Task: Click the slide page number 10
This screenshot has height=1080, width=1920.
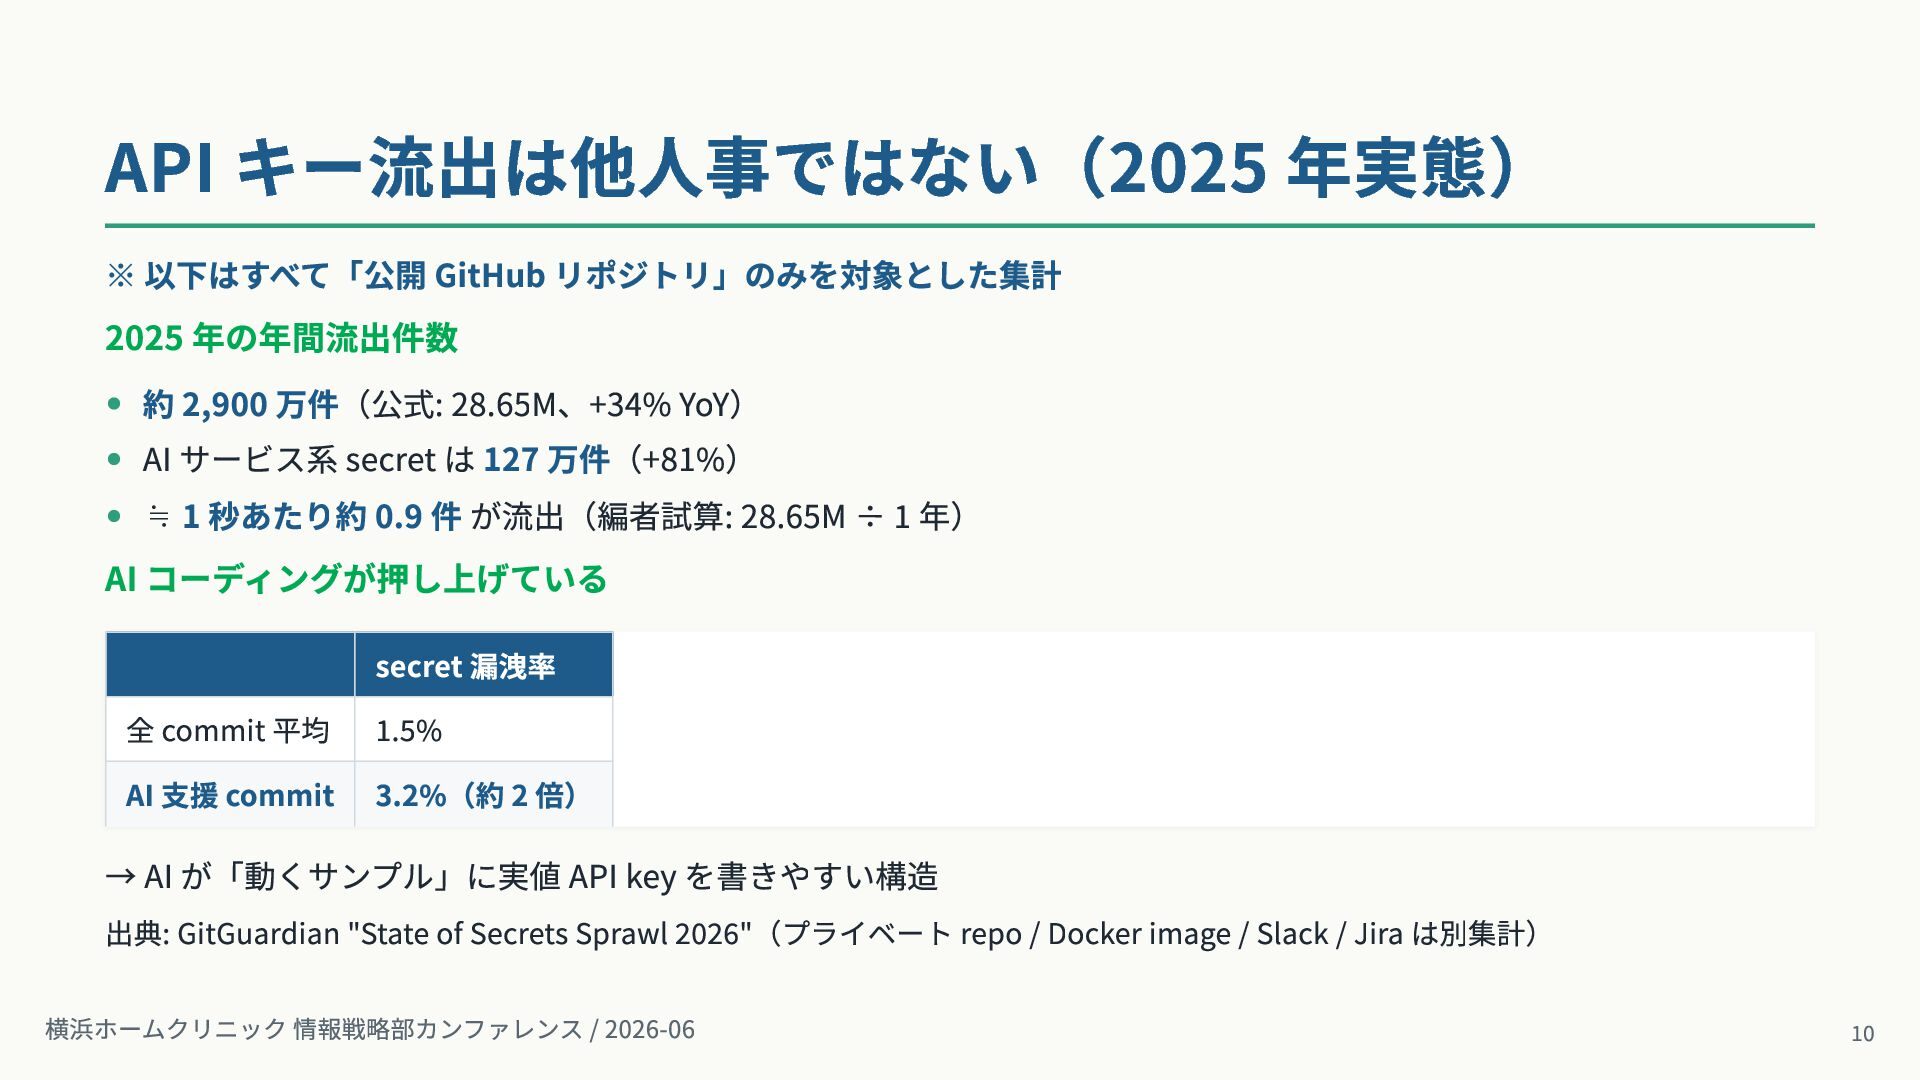Action: click(x=1862, y=1034)
